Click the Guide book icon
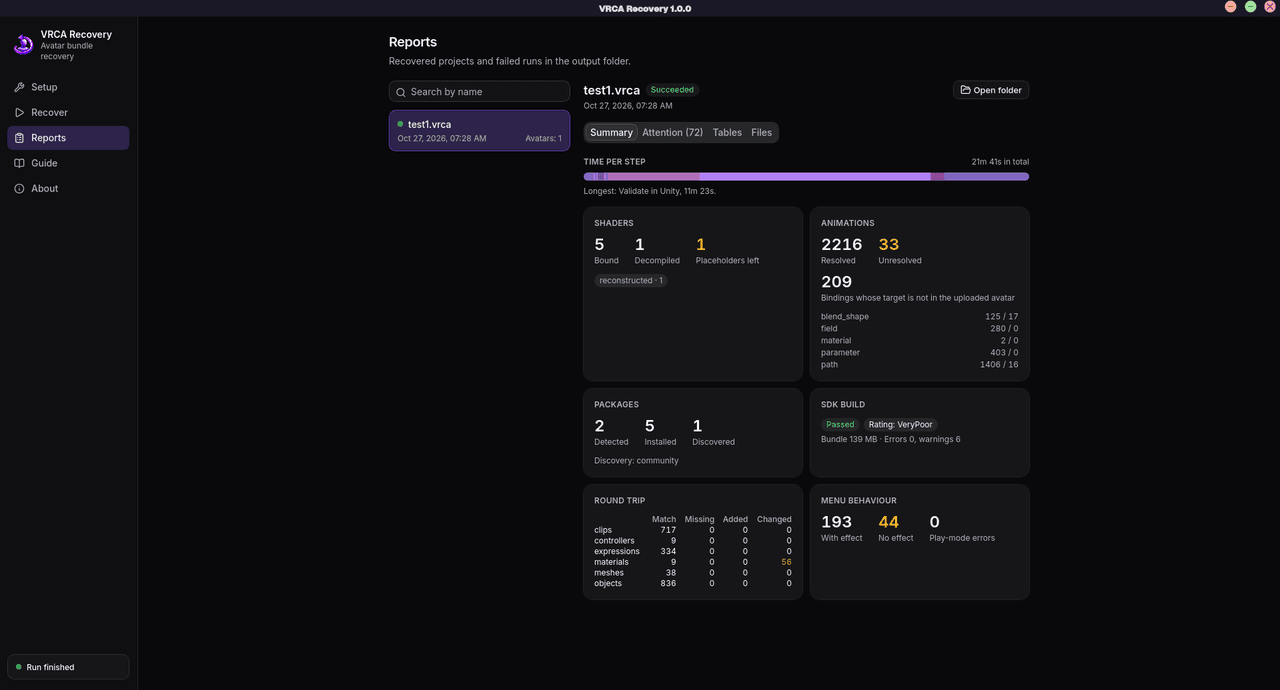1280x690 pixels. coord(19,163)
